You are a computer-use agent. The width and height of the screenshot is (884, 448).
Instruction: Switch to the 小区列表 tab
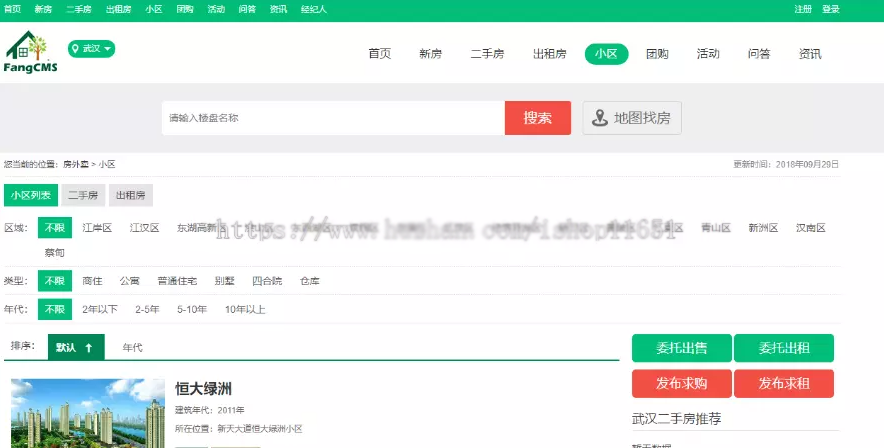click(x=31, y=195)
